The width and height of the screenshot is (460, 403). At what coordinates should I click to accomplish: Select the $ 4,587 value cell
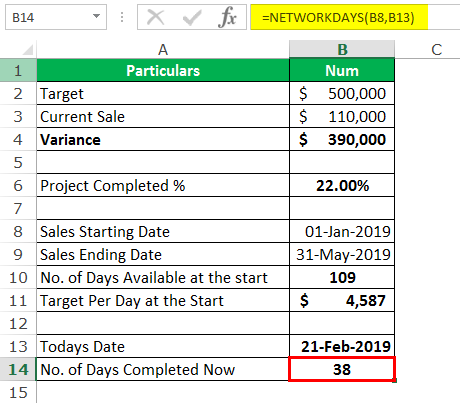tap(342, 300)
